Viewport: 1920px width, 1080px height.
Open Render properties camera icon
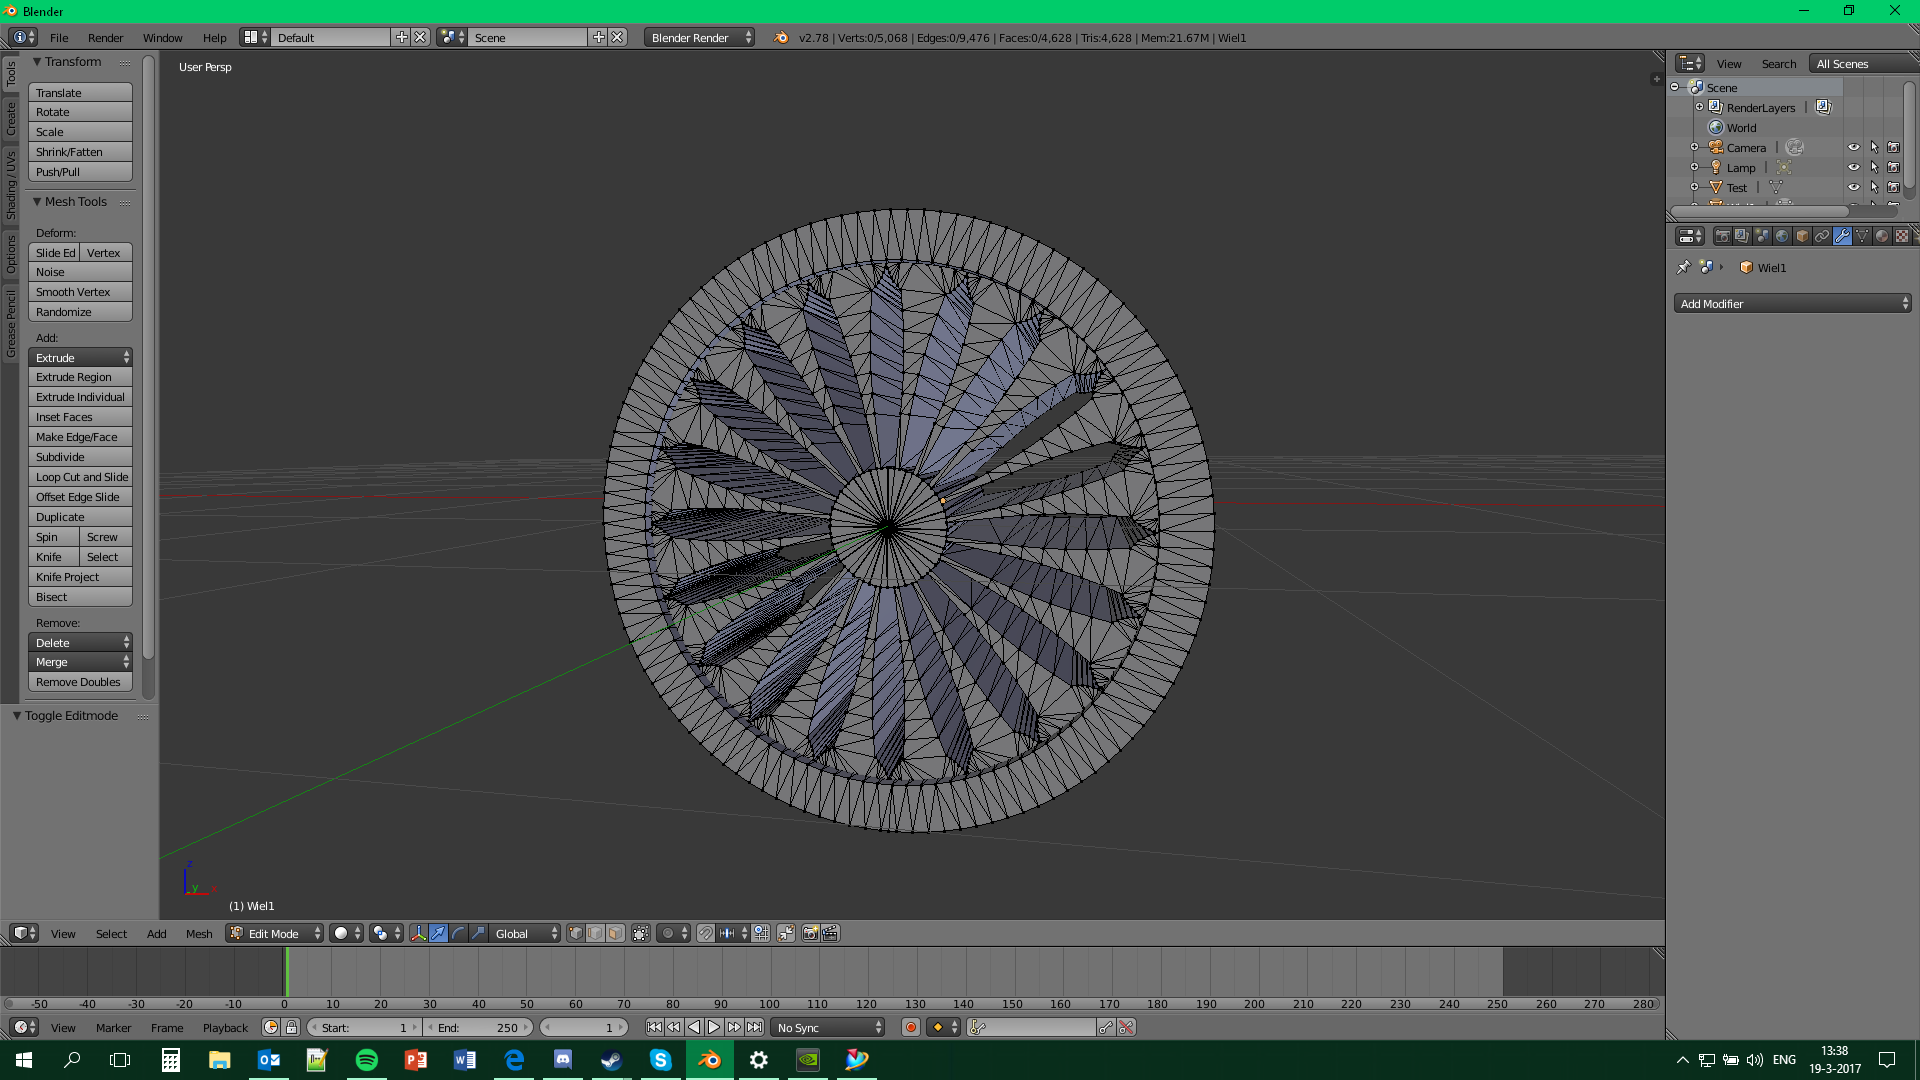coord(1722,236)
